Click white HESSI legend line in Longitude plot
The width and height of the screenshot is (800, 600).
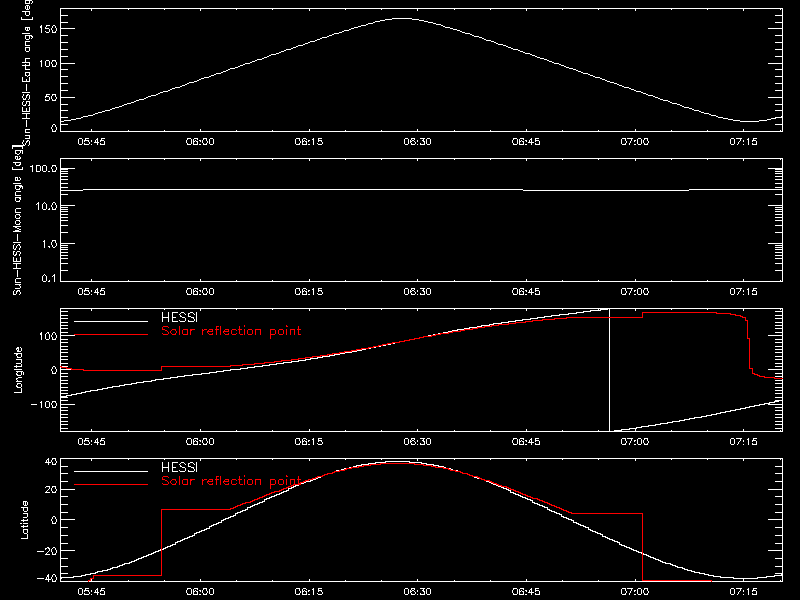pyautogui.click(x=111, y=321)
